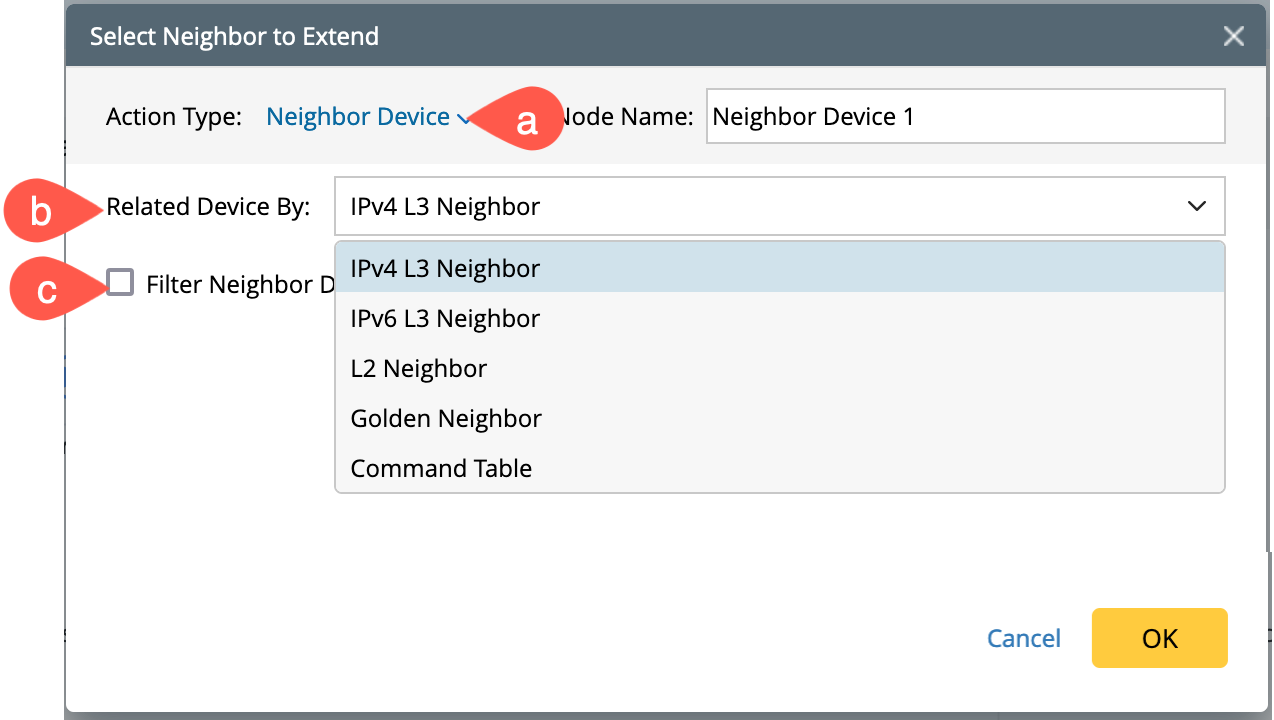Click the Related Device By dropdown arrow
Screen dimensions: 1274x720
1196,207
